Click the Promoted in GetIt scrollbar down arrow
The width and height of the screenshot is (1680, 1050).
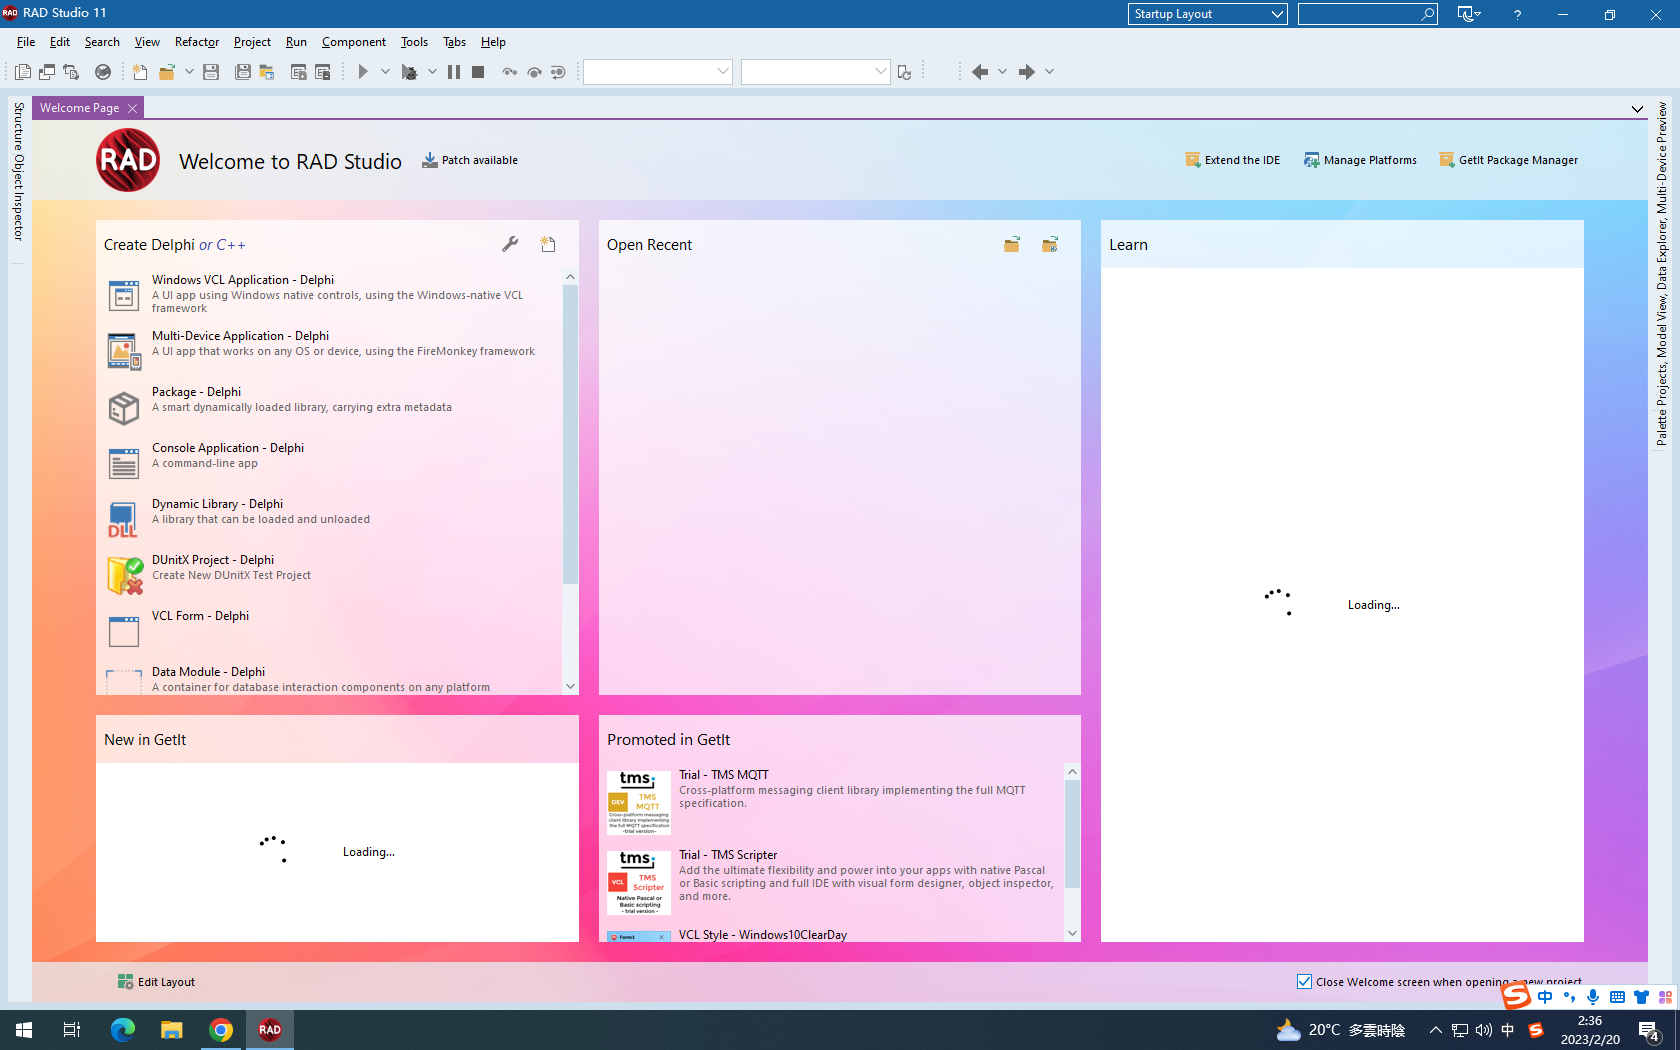1072,933
